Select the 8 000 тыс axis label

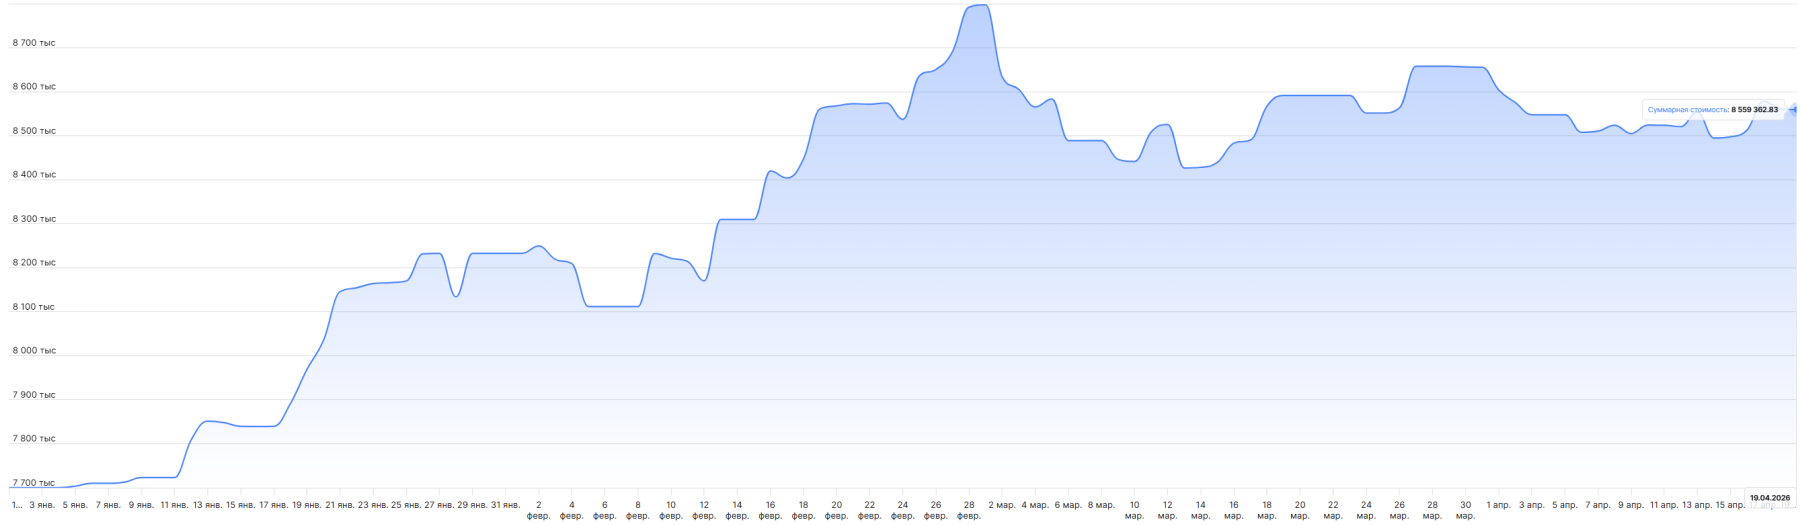pyautogui.click(x=34, y=351)
